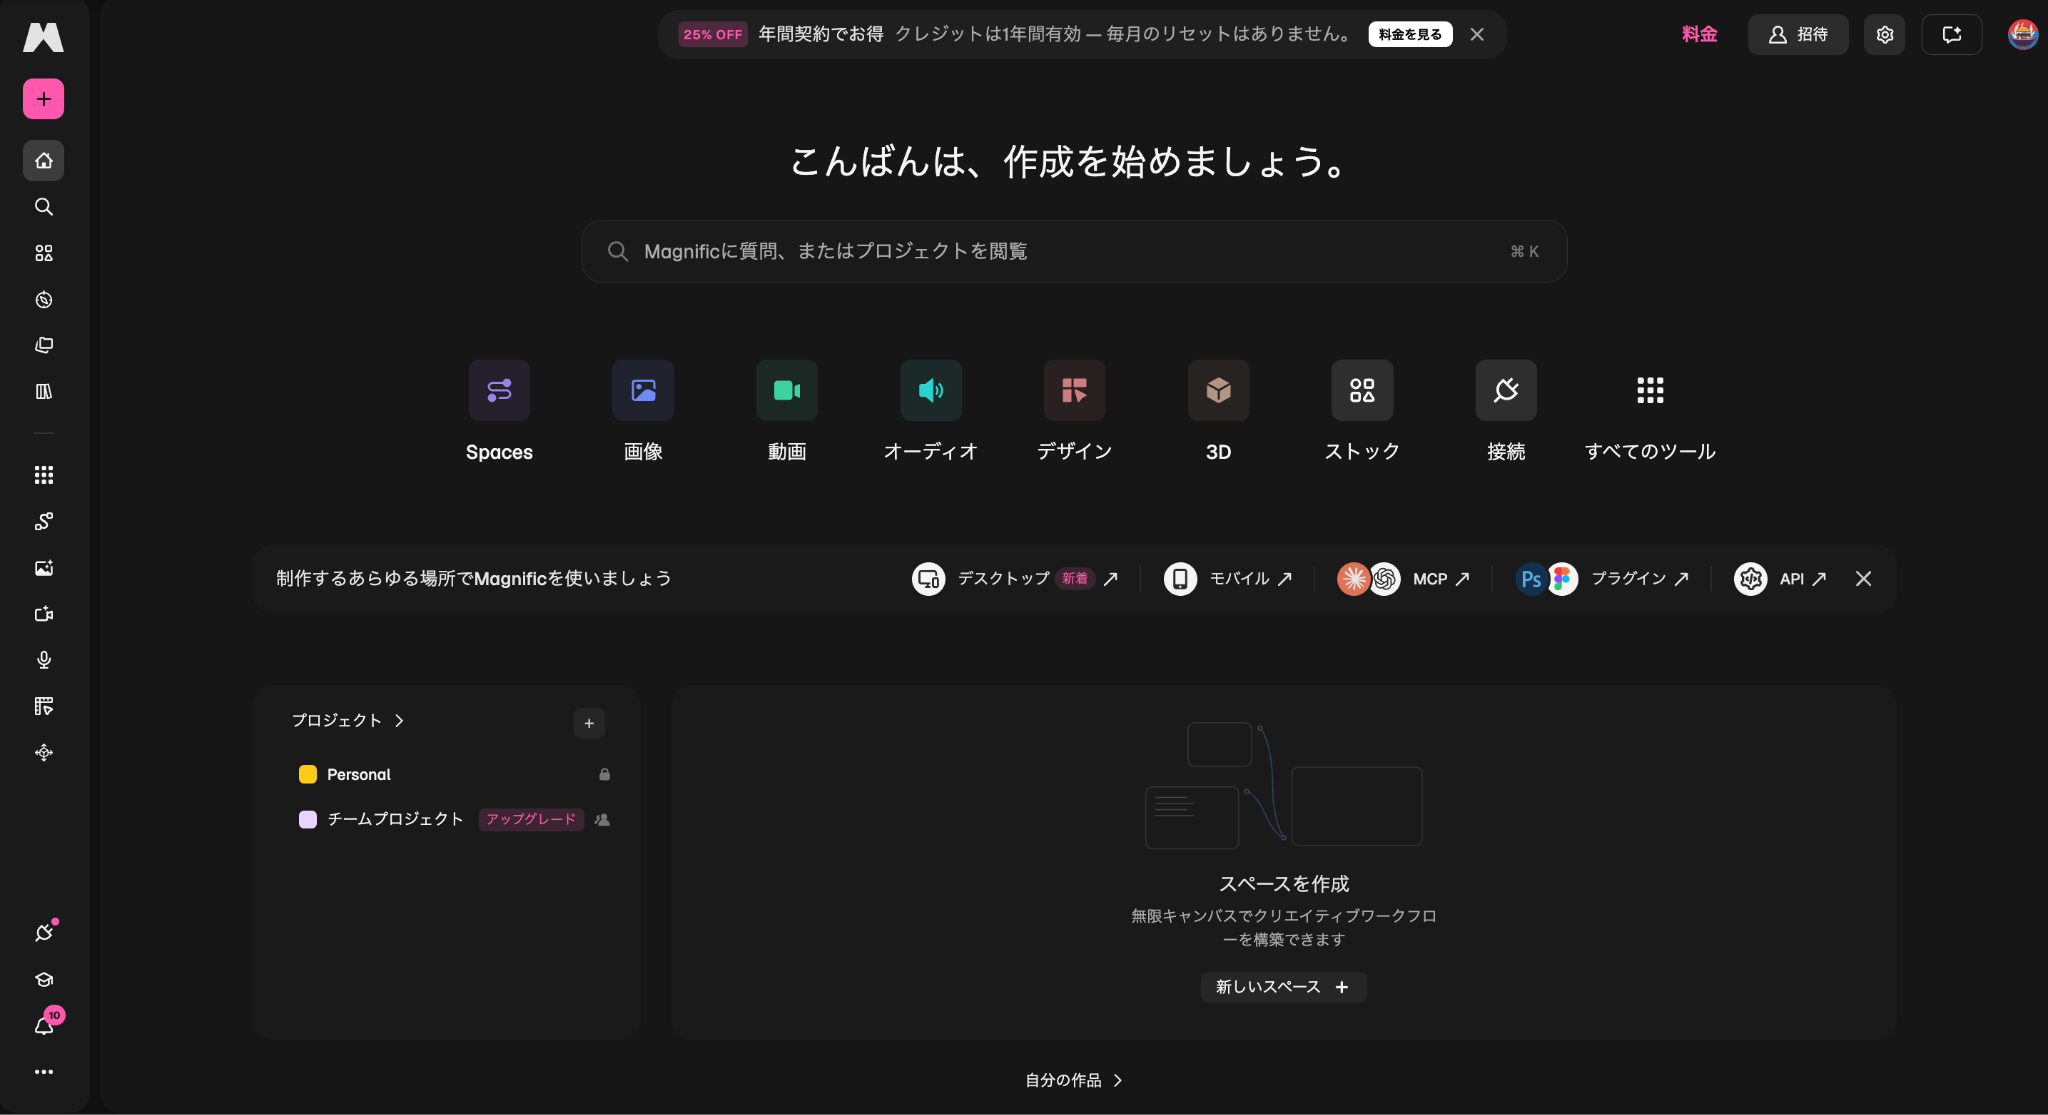This screenshot has width=2048, height=1115.
Task: Click the user profile avatar
Action: click(x=2022, y=35)
